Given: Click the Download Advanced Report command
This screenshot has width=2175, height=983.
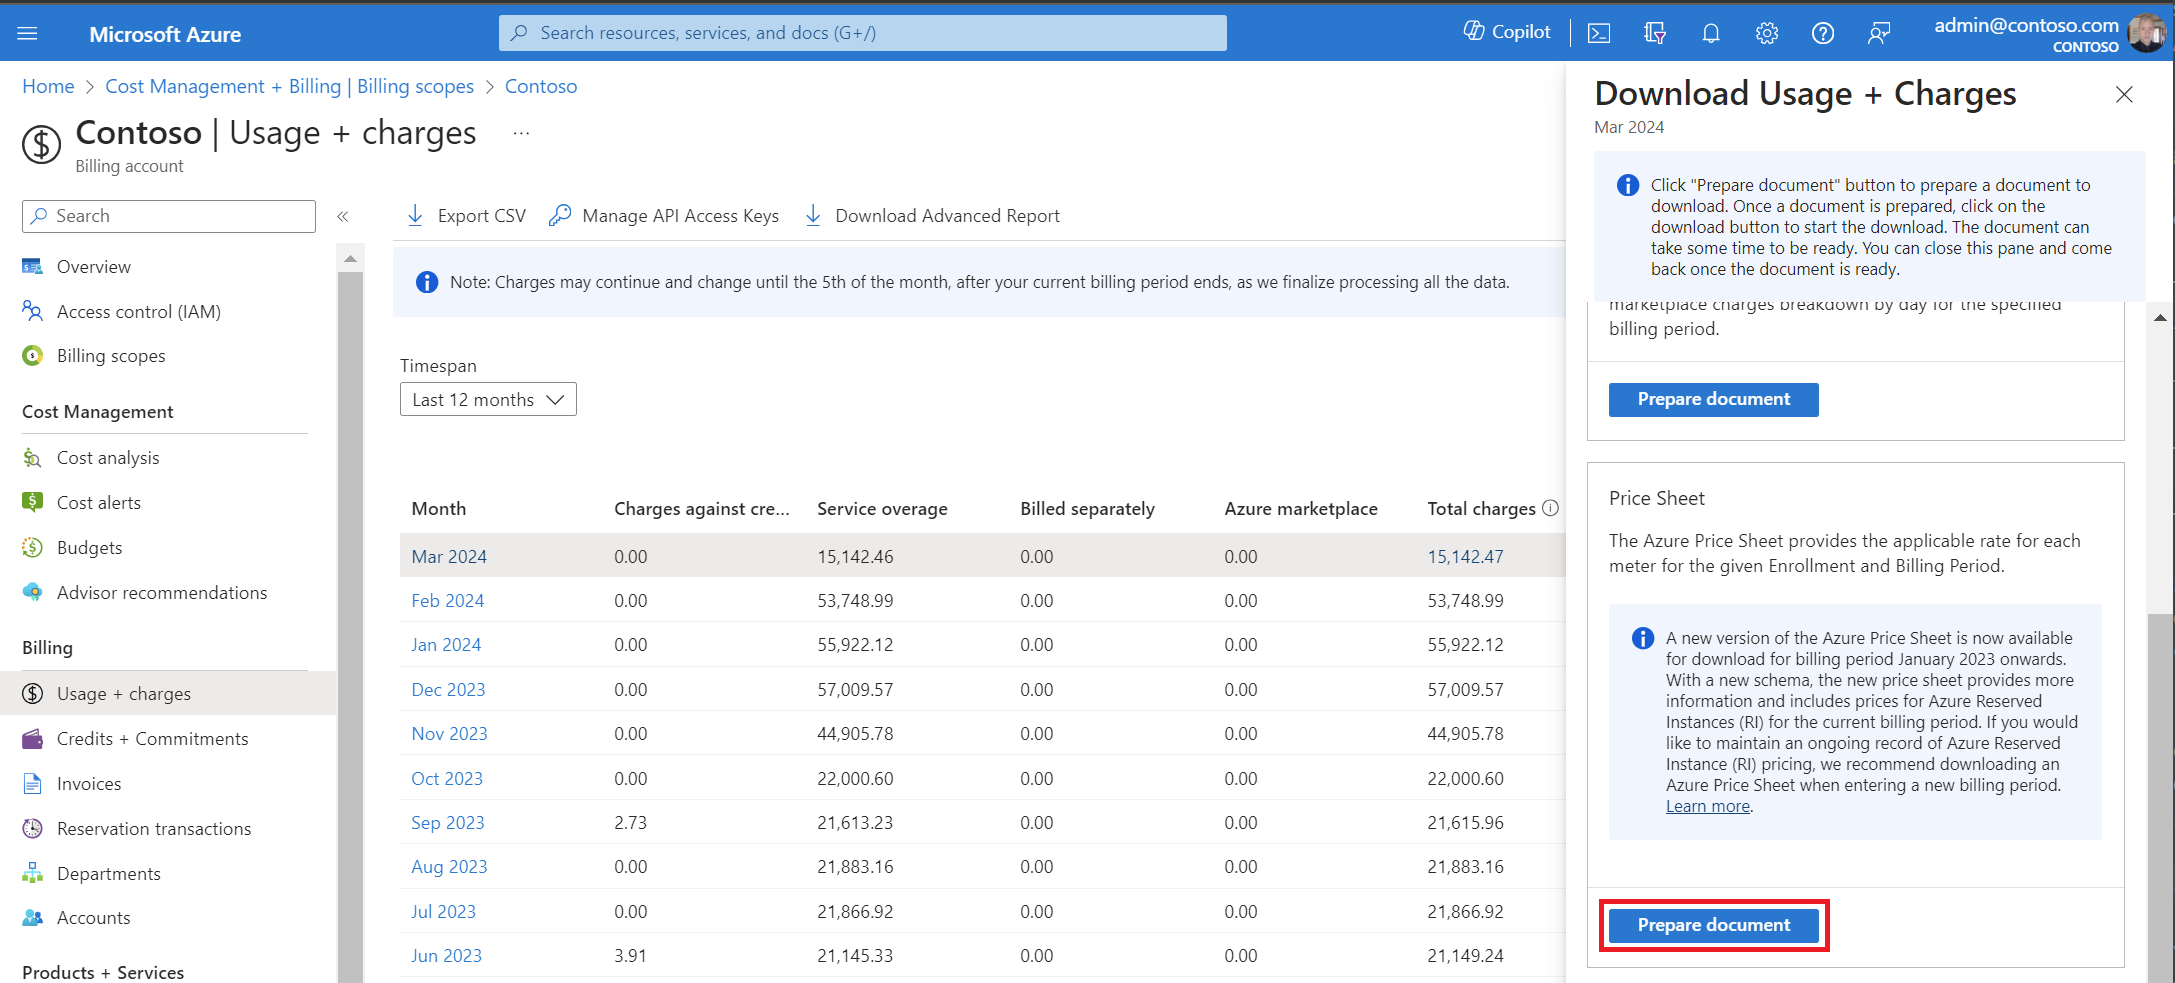Looking at the screenshot, I should [933, 216].
